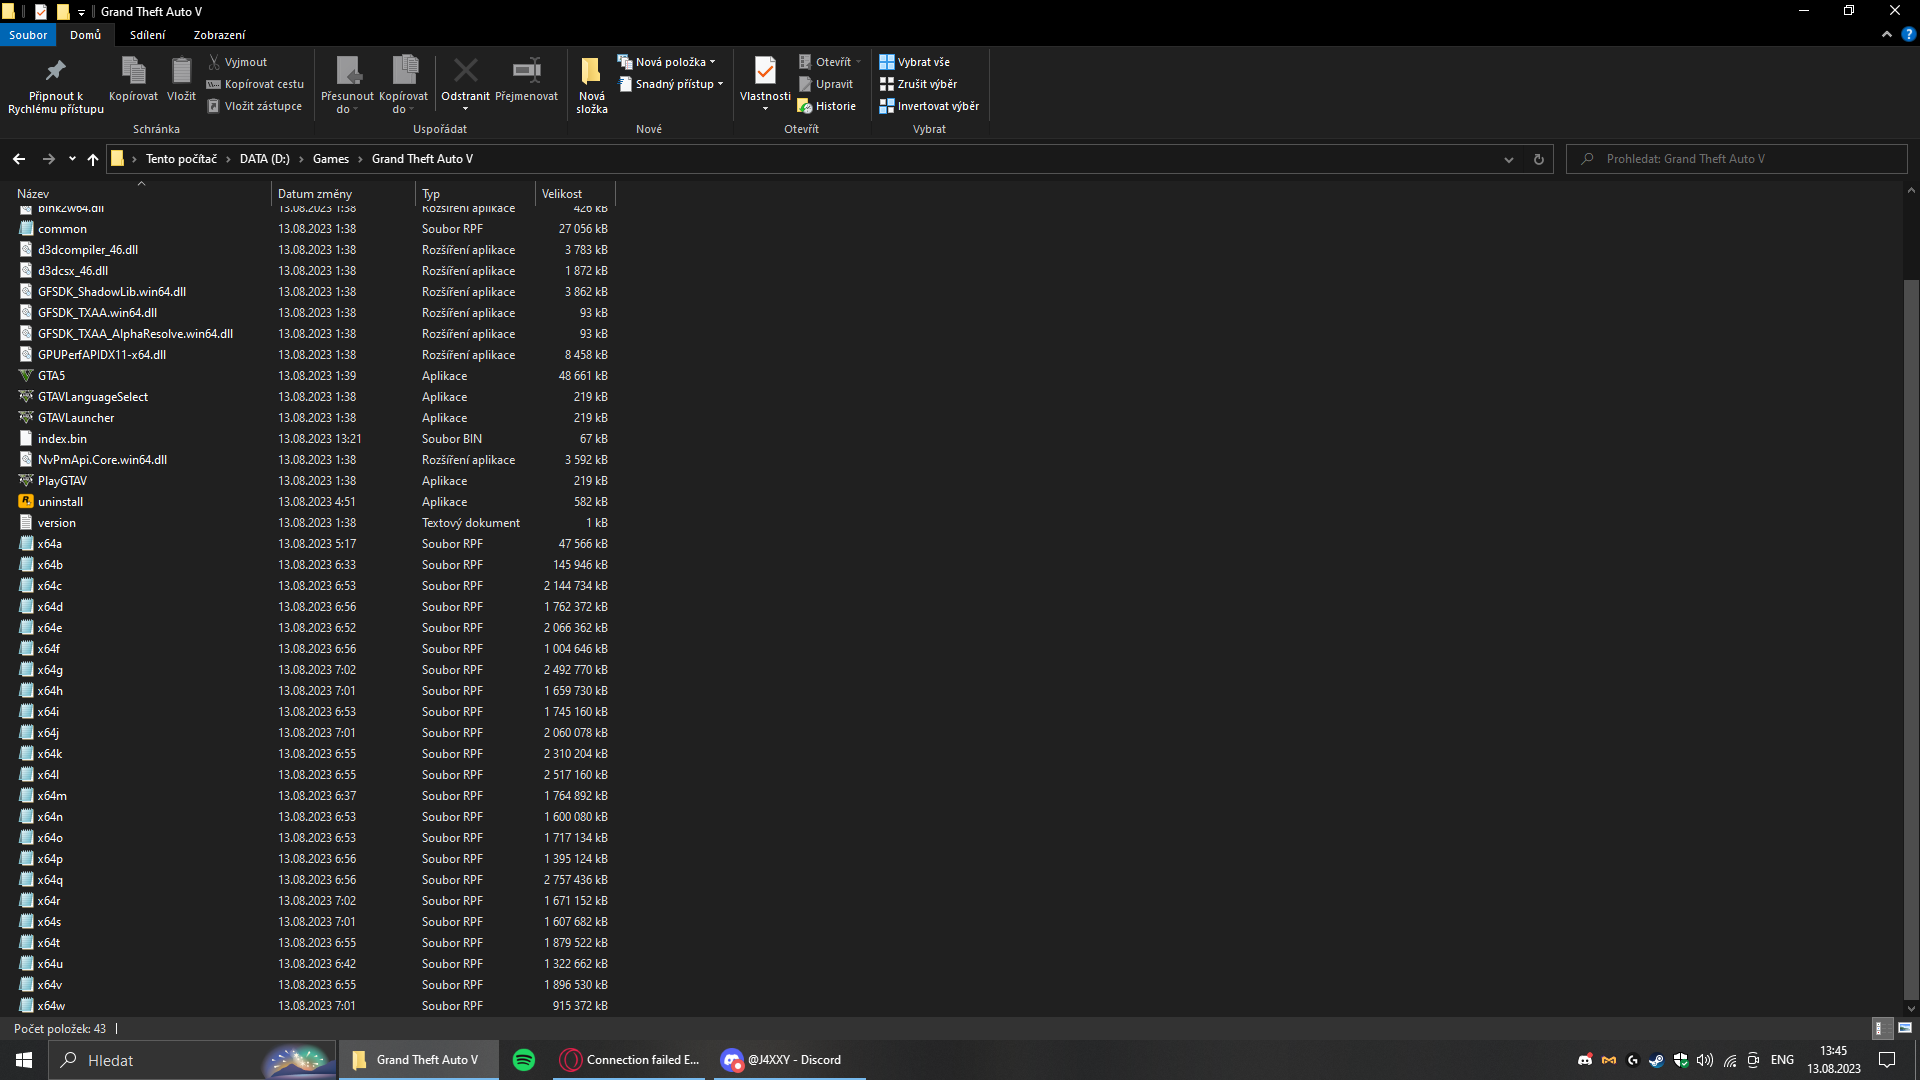Switch to large thumbnails view
The image size is (1920, 1080).
pos(1904,1028)
